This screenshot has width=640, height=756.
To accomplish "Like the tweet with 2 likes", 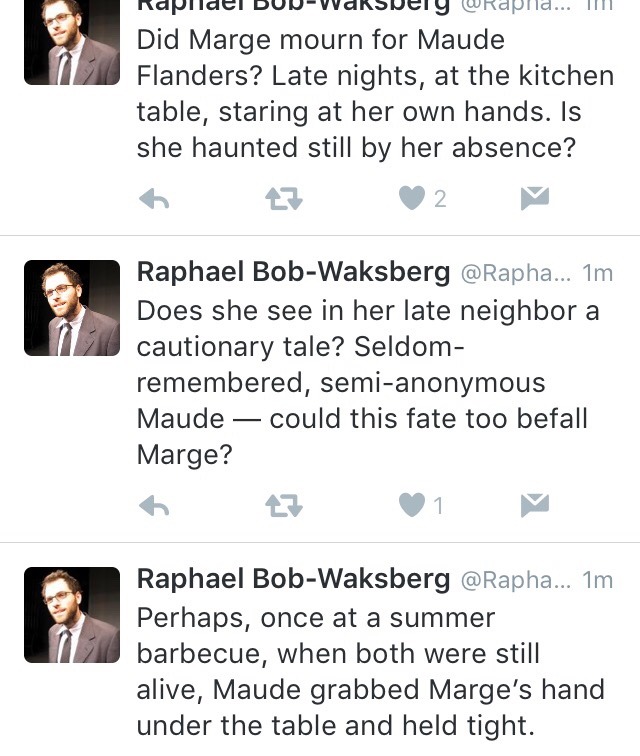I will pyautogui.click(x=412, y=199).
